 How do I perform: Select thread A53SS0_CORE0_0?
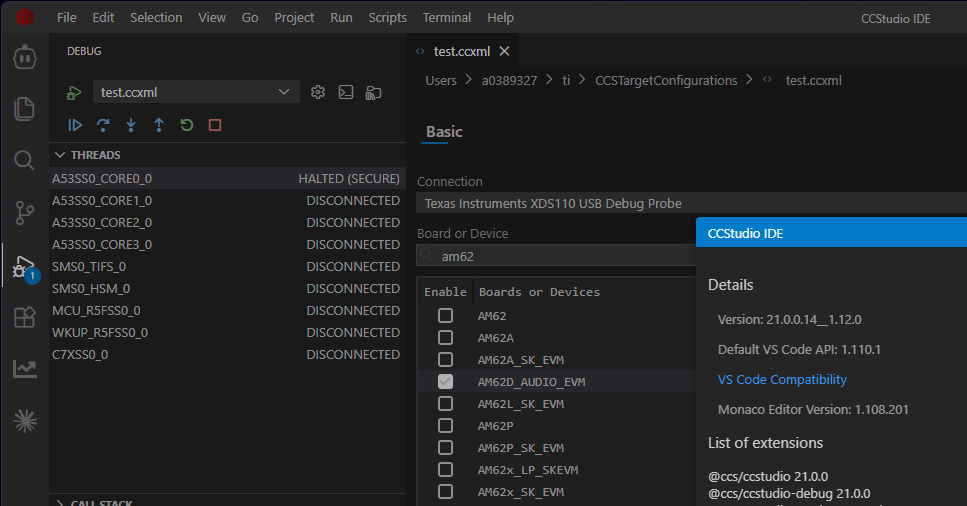tap(228, 178)
